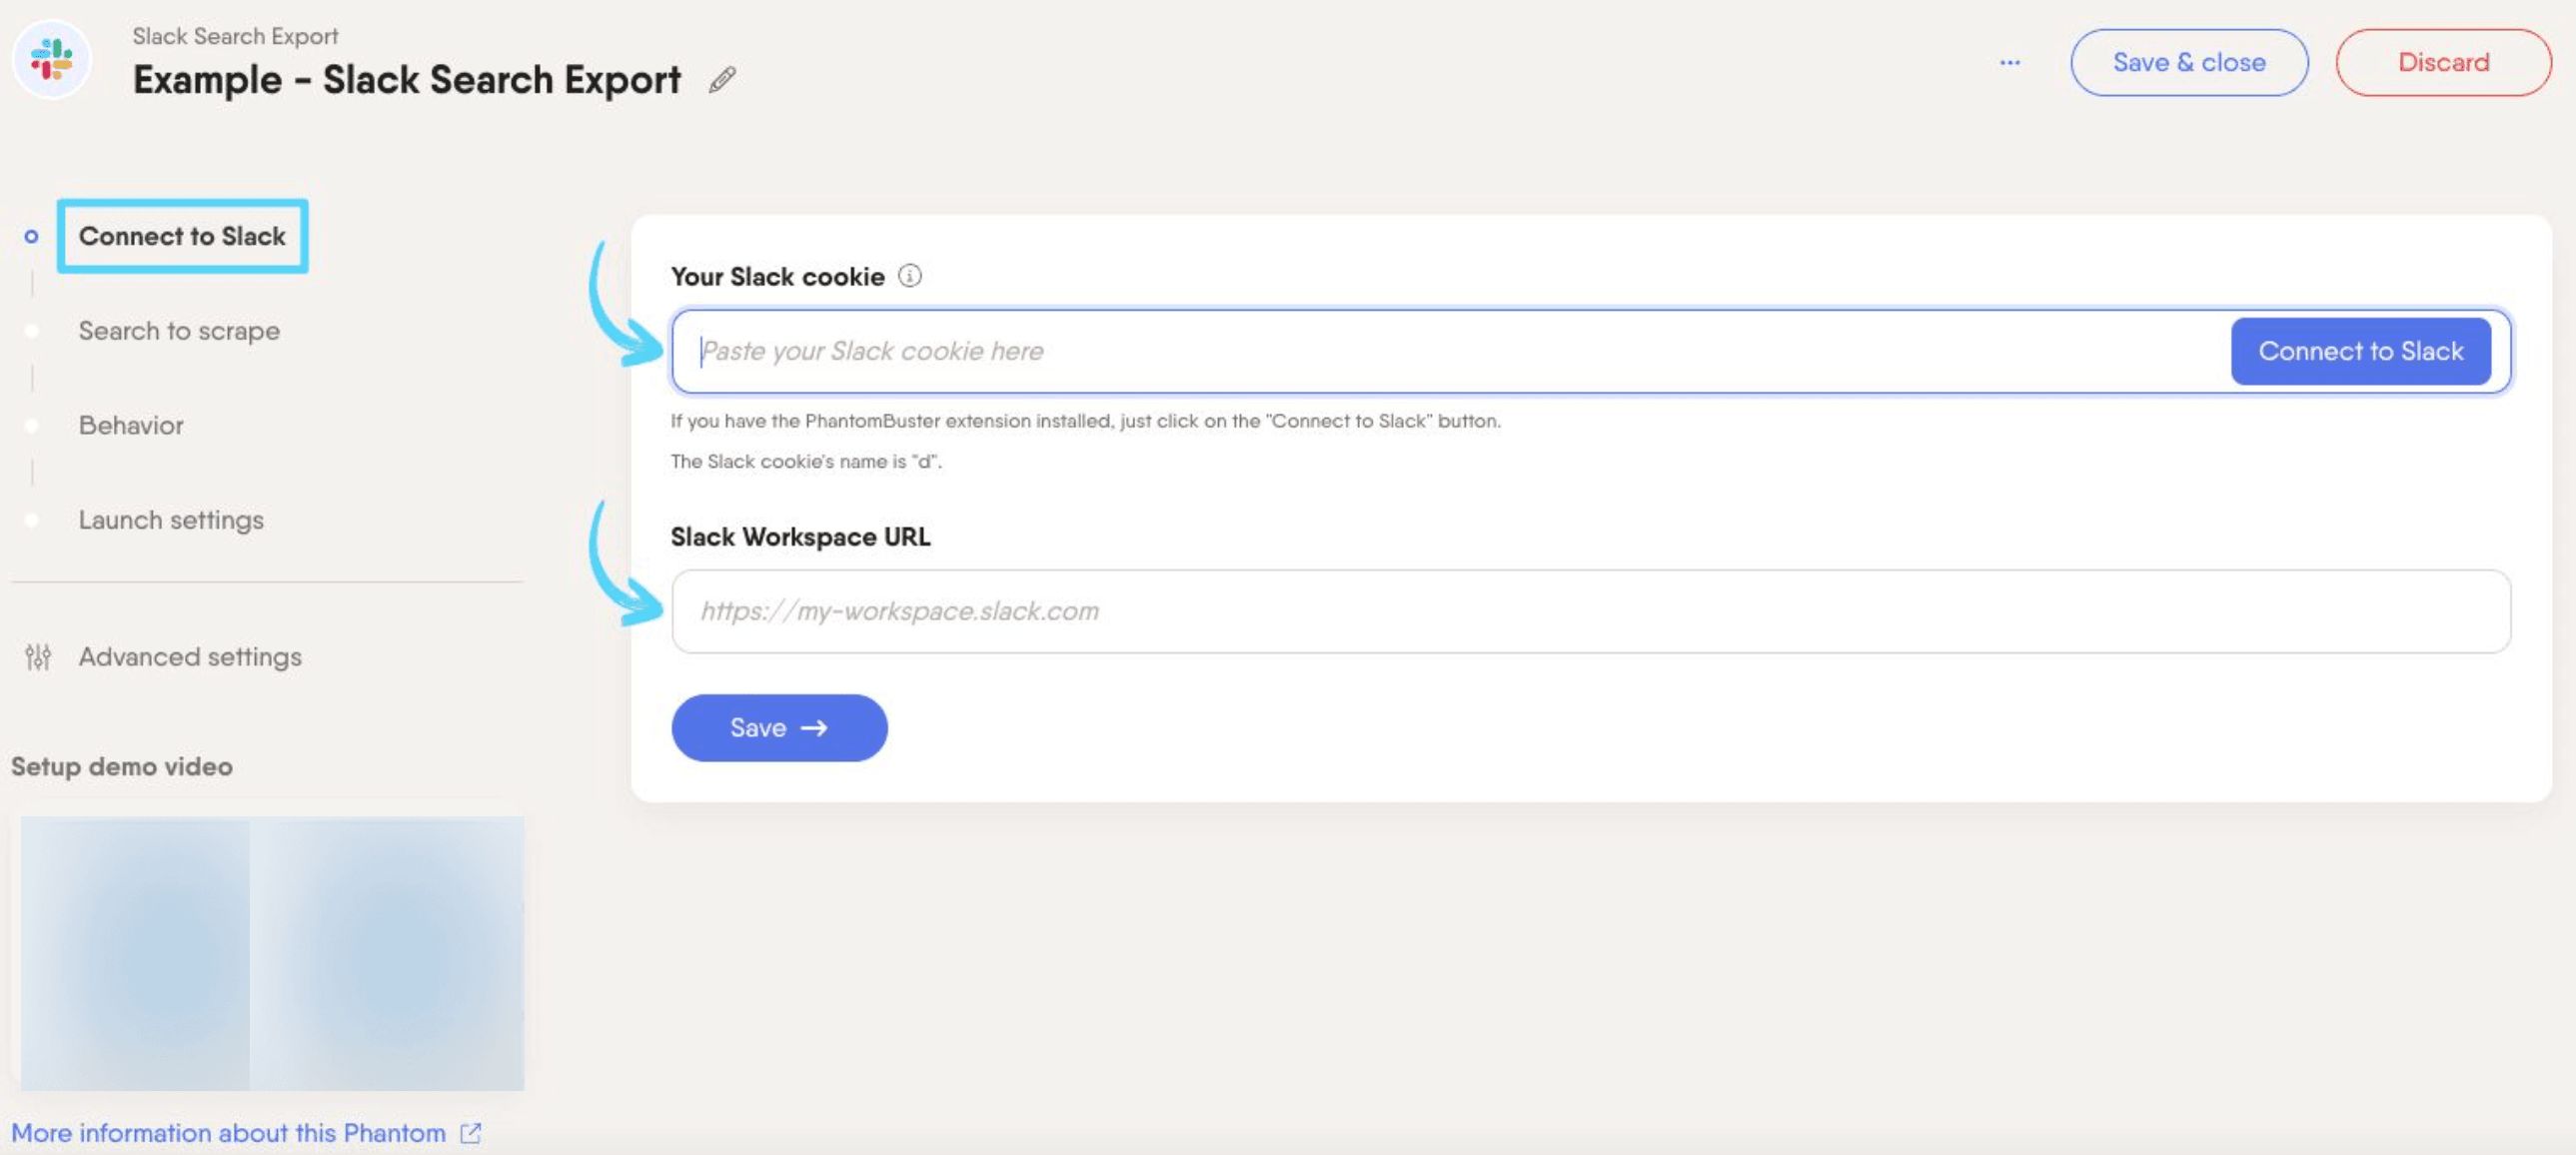Go to Search to scrape step
This screenshot has height=1155, width=2576.
[179, 331]
